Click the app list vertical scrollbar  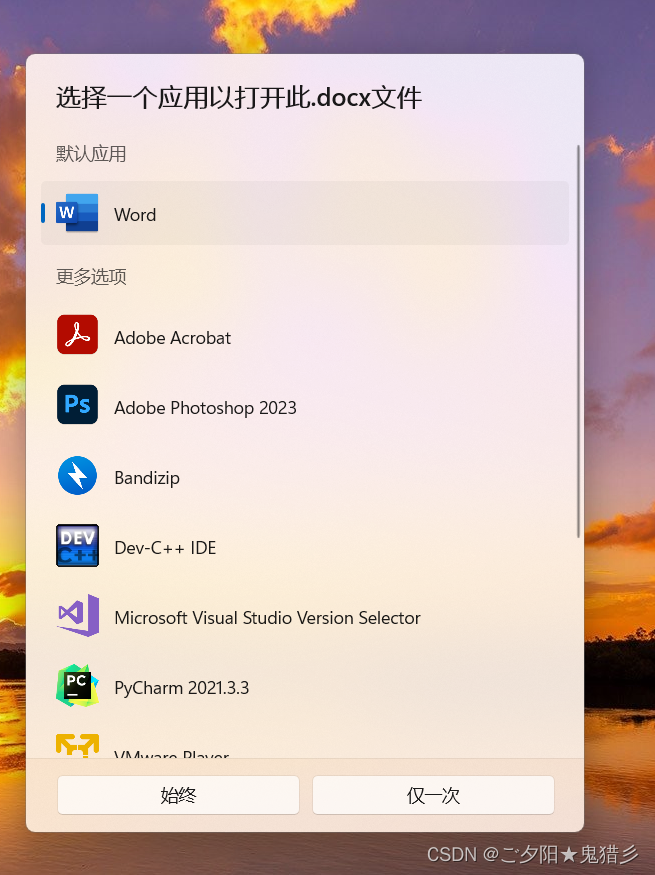point(579,342)
